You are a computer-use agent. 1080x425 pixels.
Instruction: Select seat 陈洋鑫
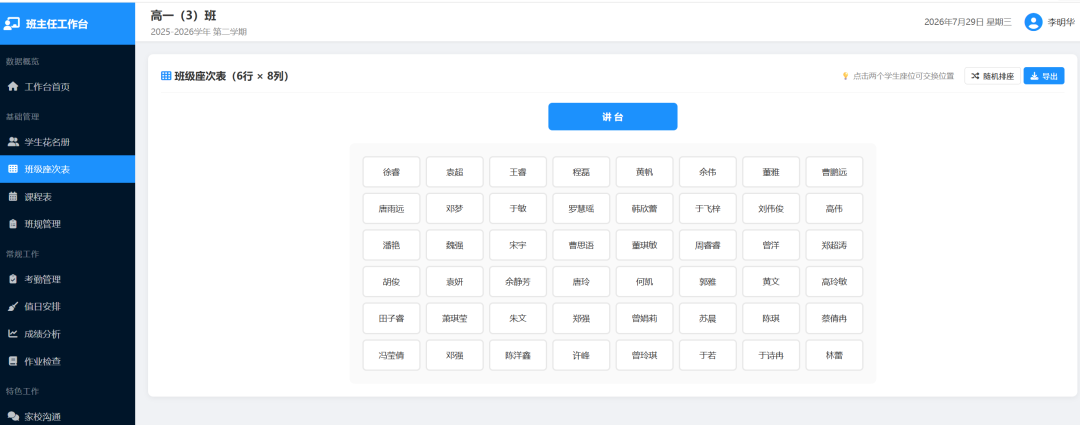[x=518, y=355]
